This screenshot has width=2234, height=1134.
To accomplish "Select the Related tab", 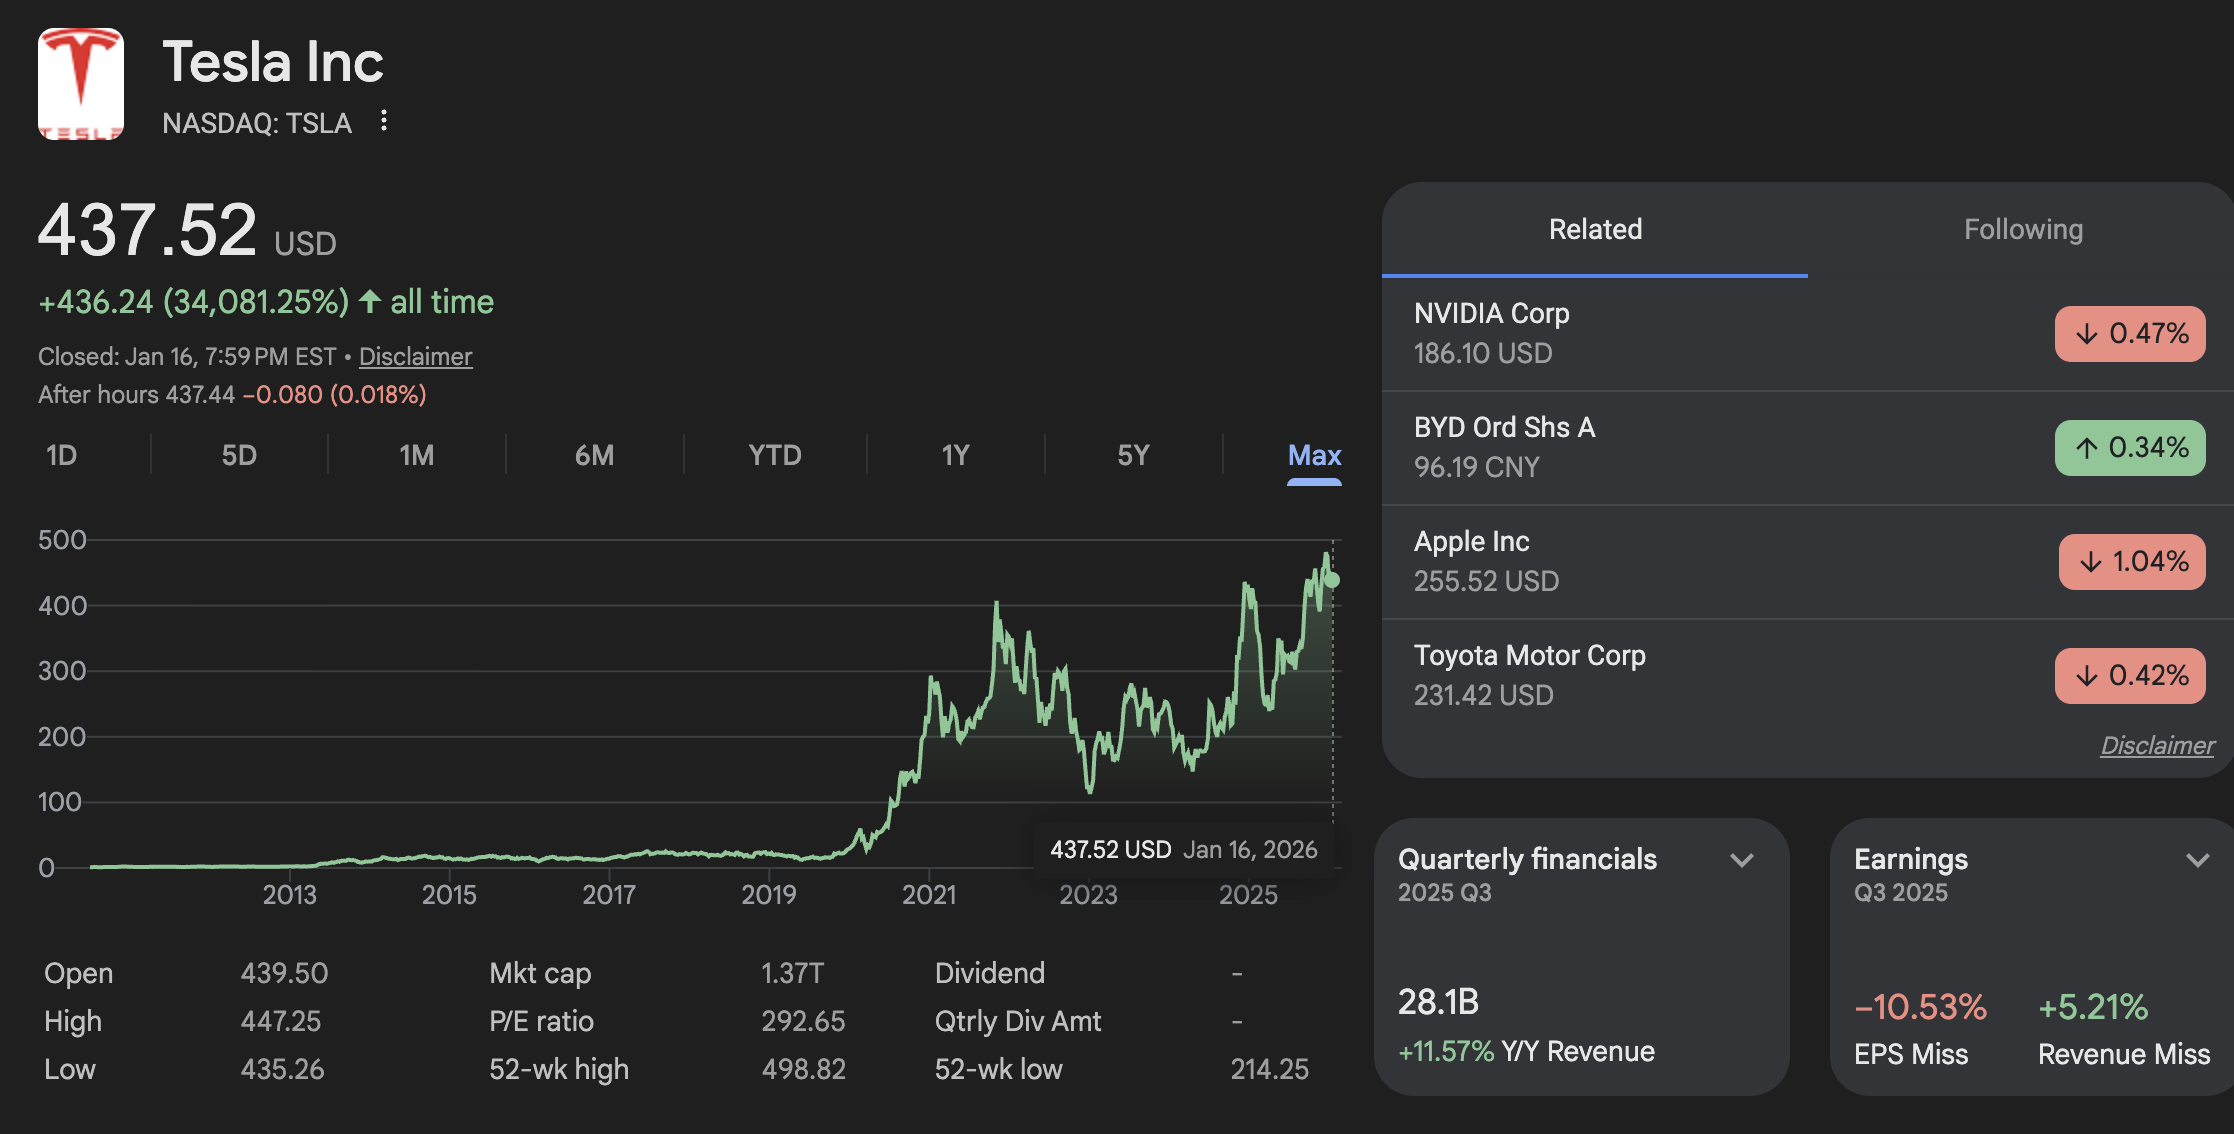I will (1595, 230).
